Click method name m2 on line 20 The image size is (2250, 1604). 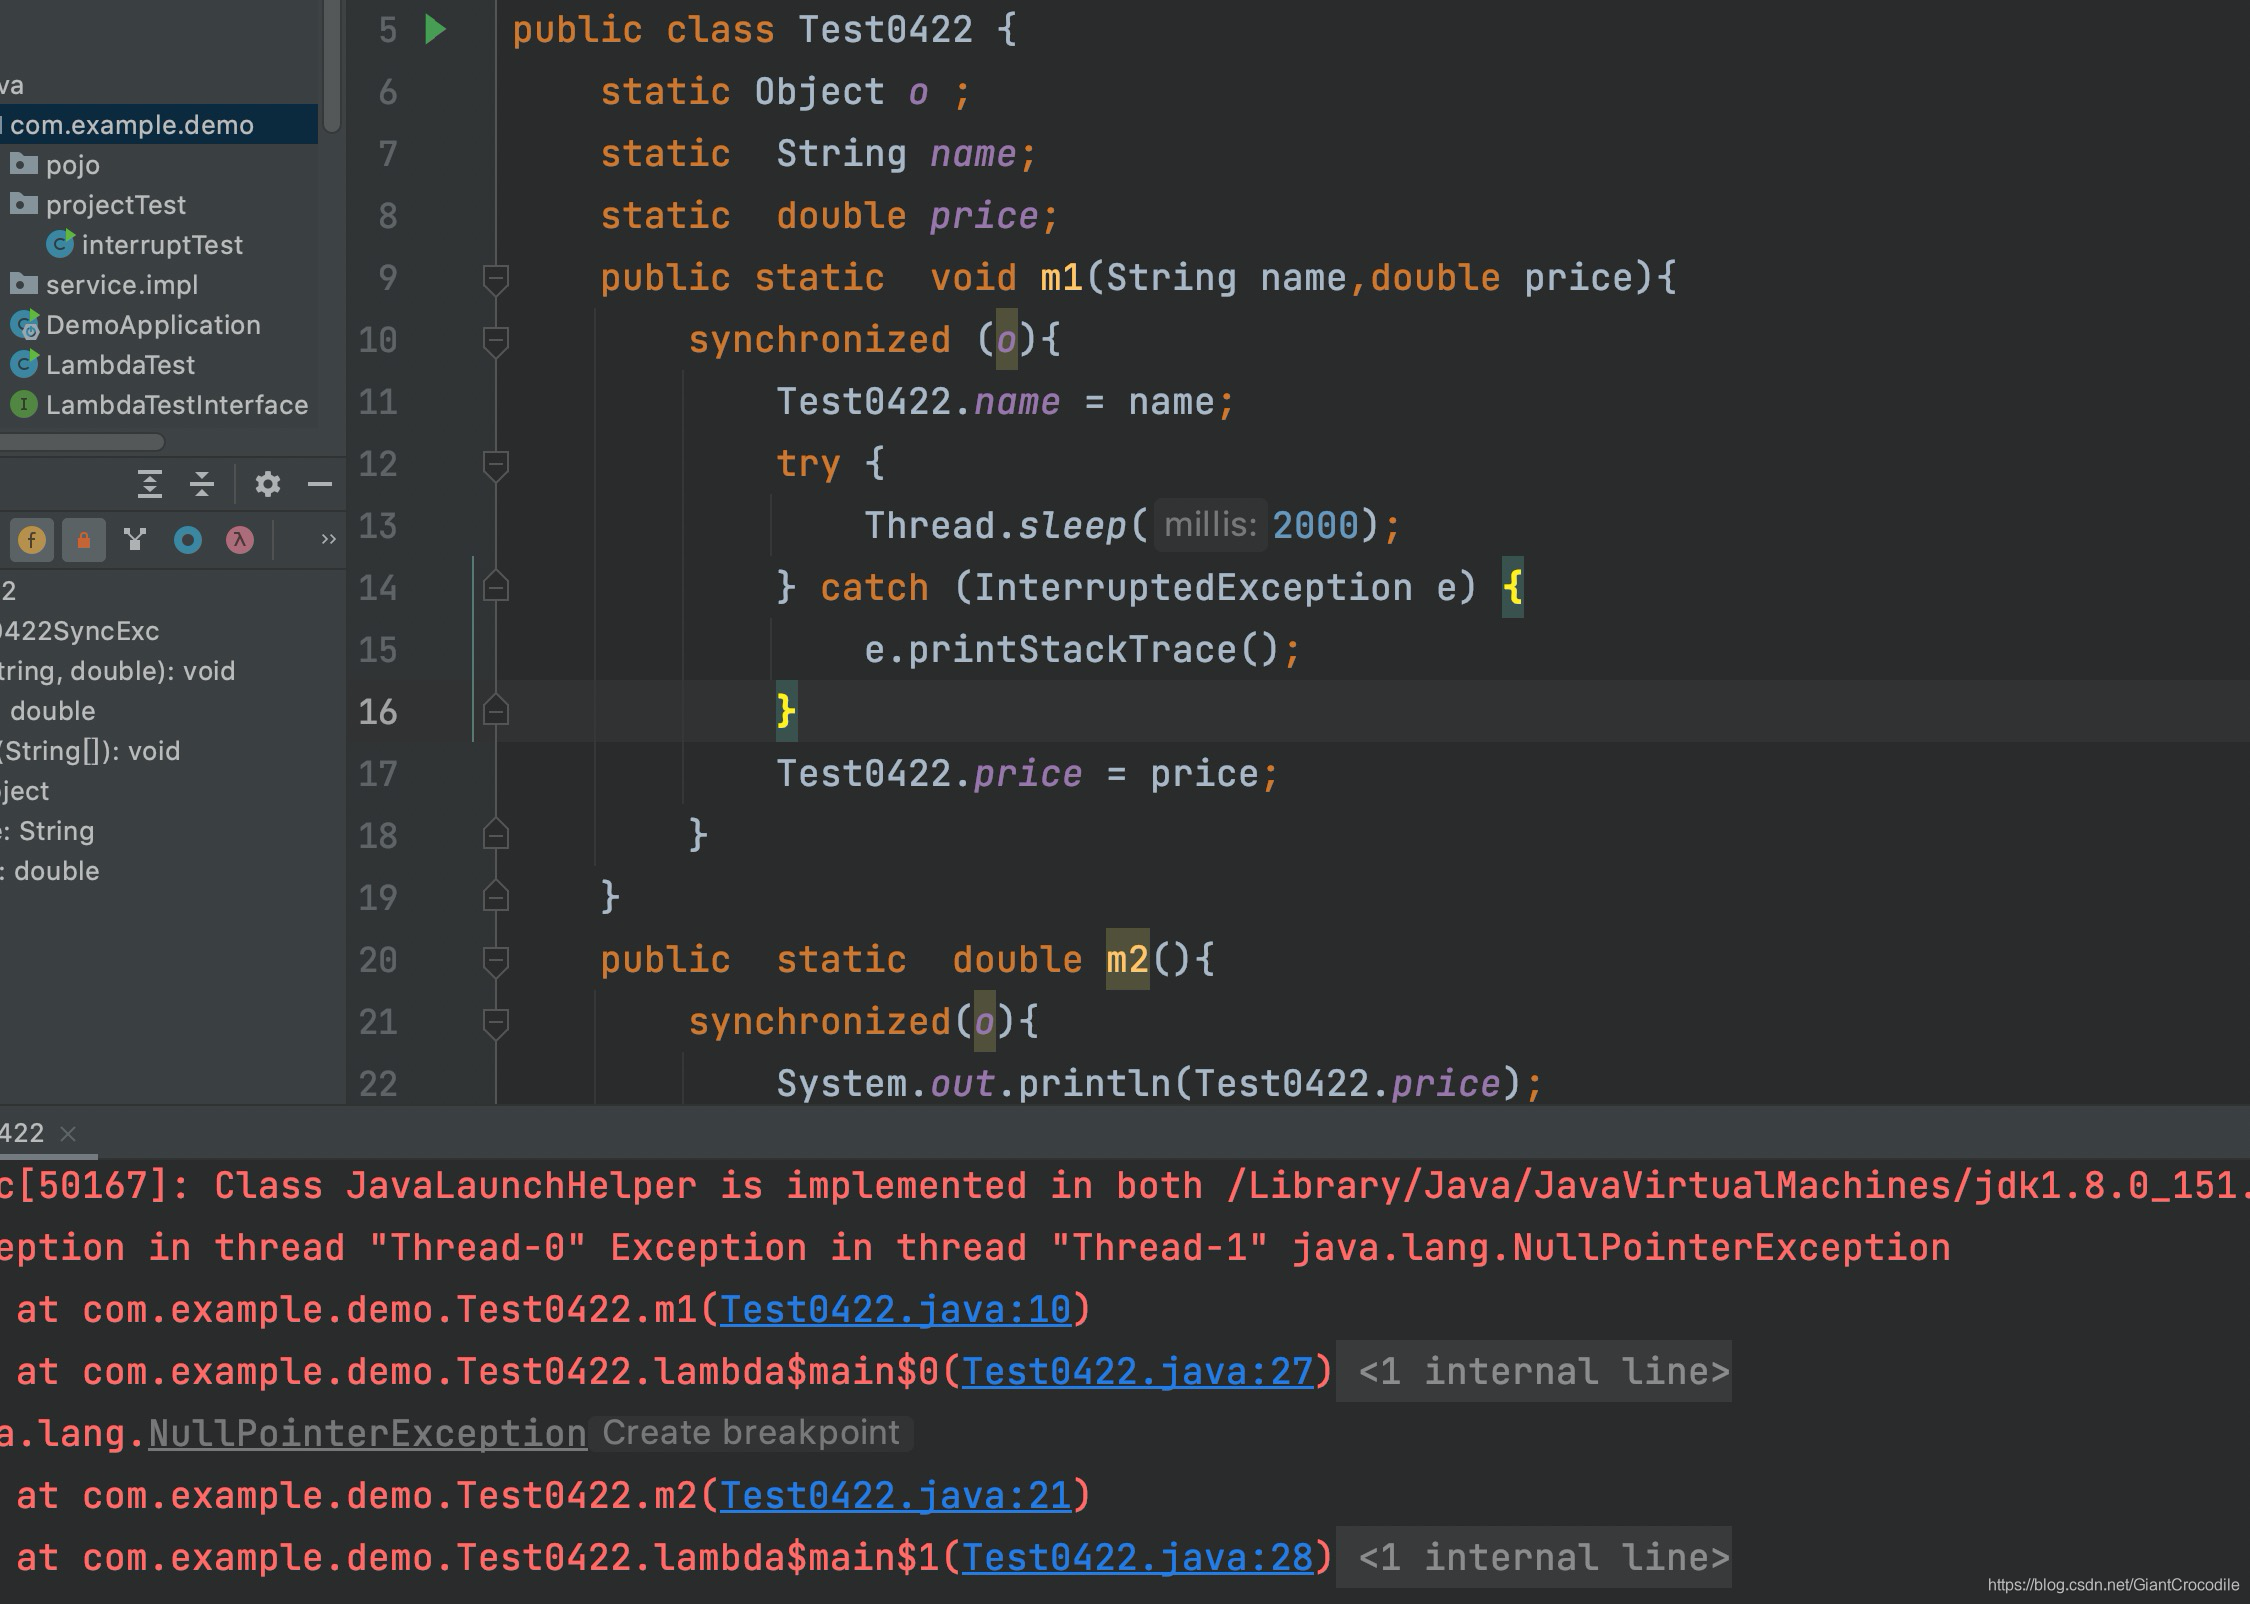pyautogui.click(x=1127, y=960)
